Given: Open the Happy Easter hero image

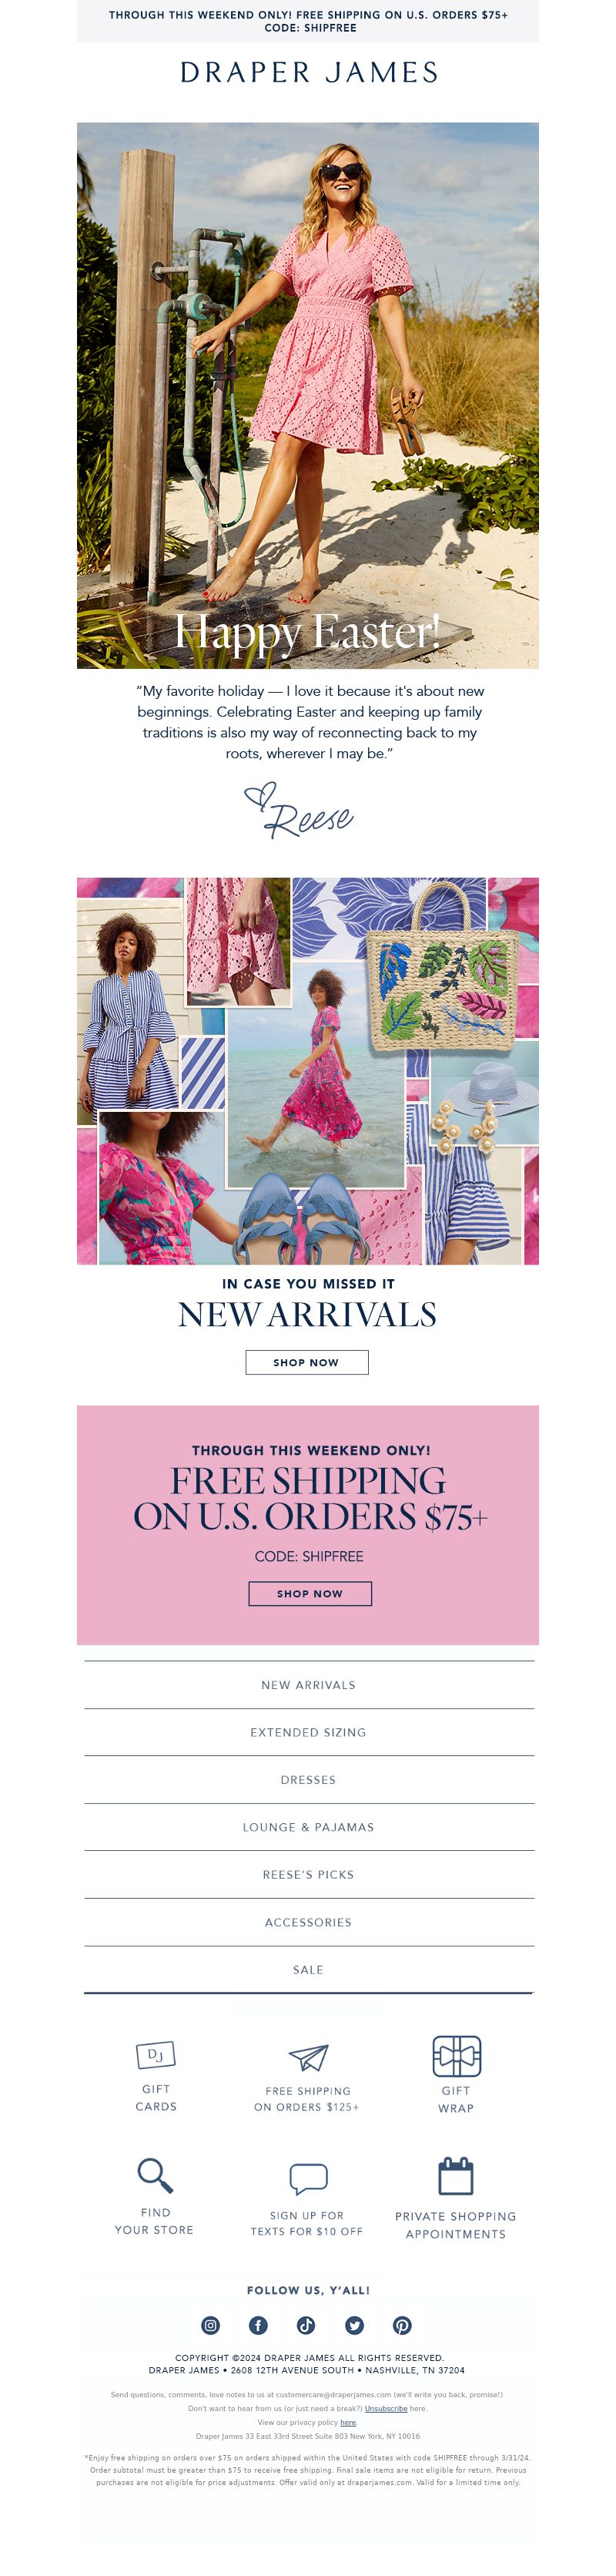Looking at the screenshot, I should (x=308, y=395).
